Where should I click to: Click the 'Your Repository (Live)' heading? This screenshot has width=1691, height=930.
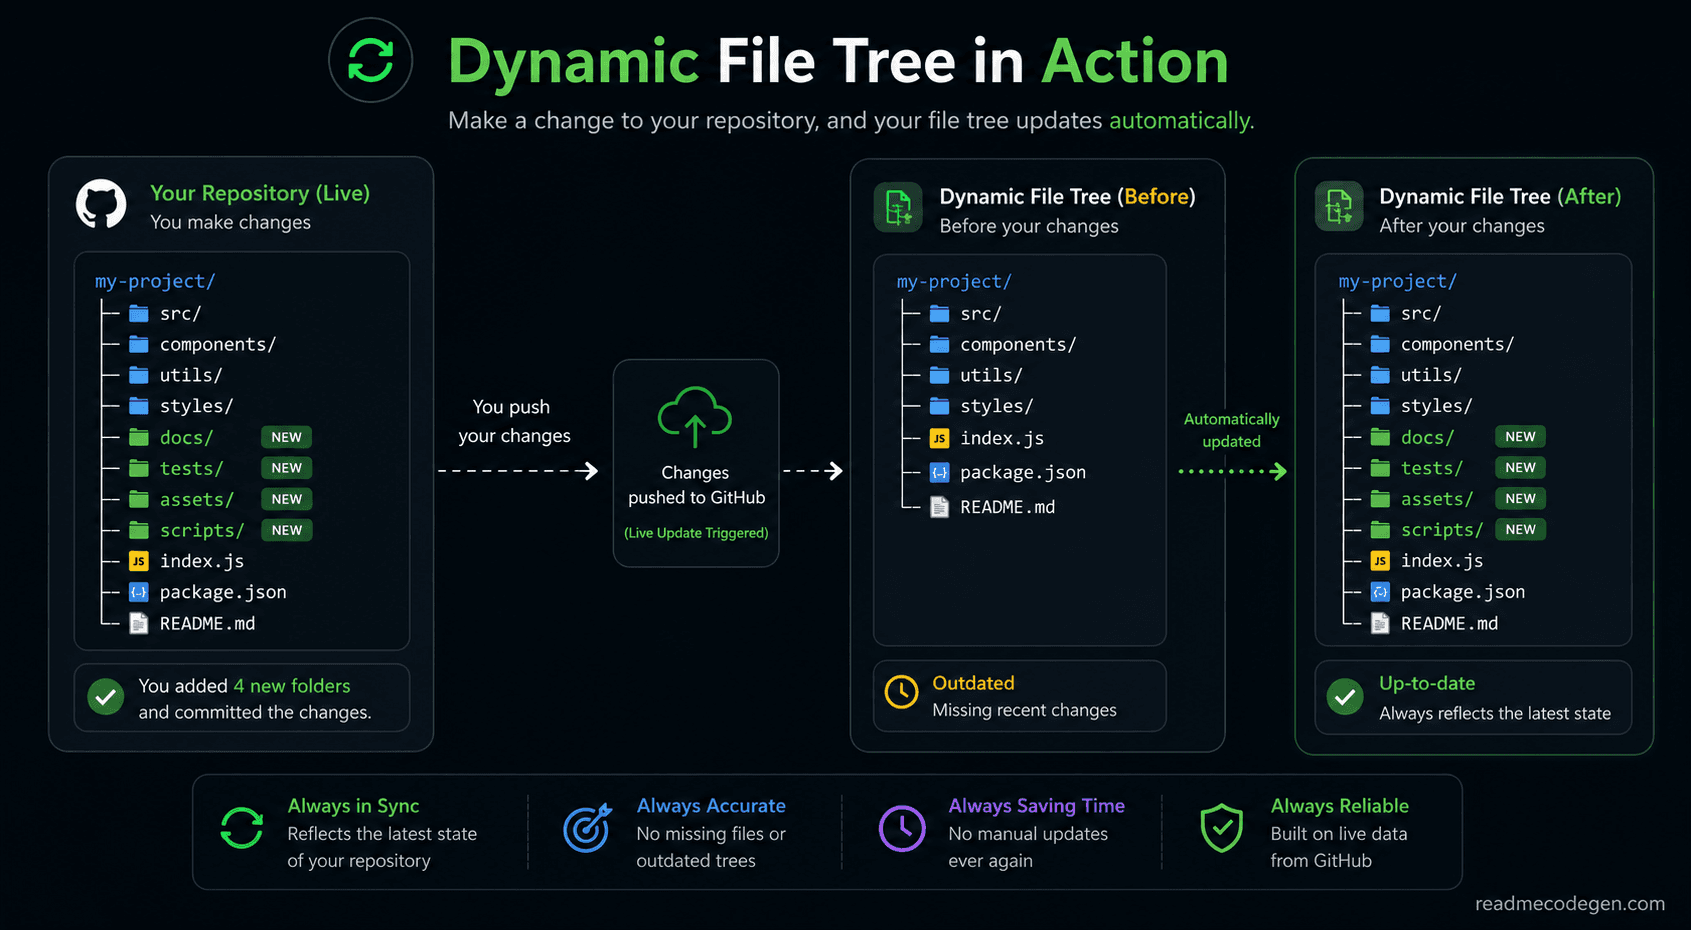click(260, 193)
